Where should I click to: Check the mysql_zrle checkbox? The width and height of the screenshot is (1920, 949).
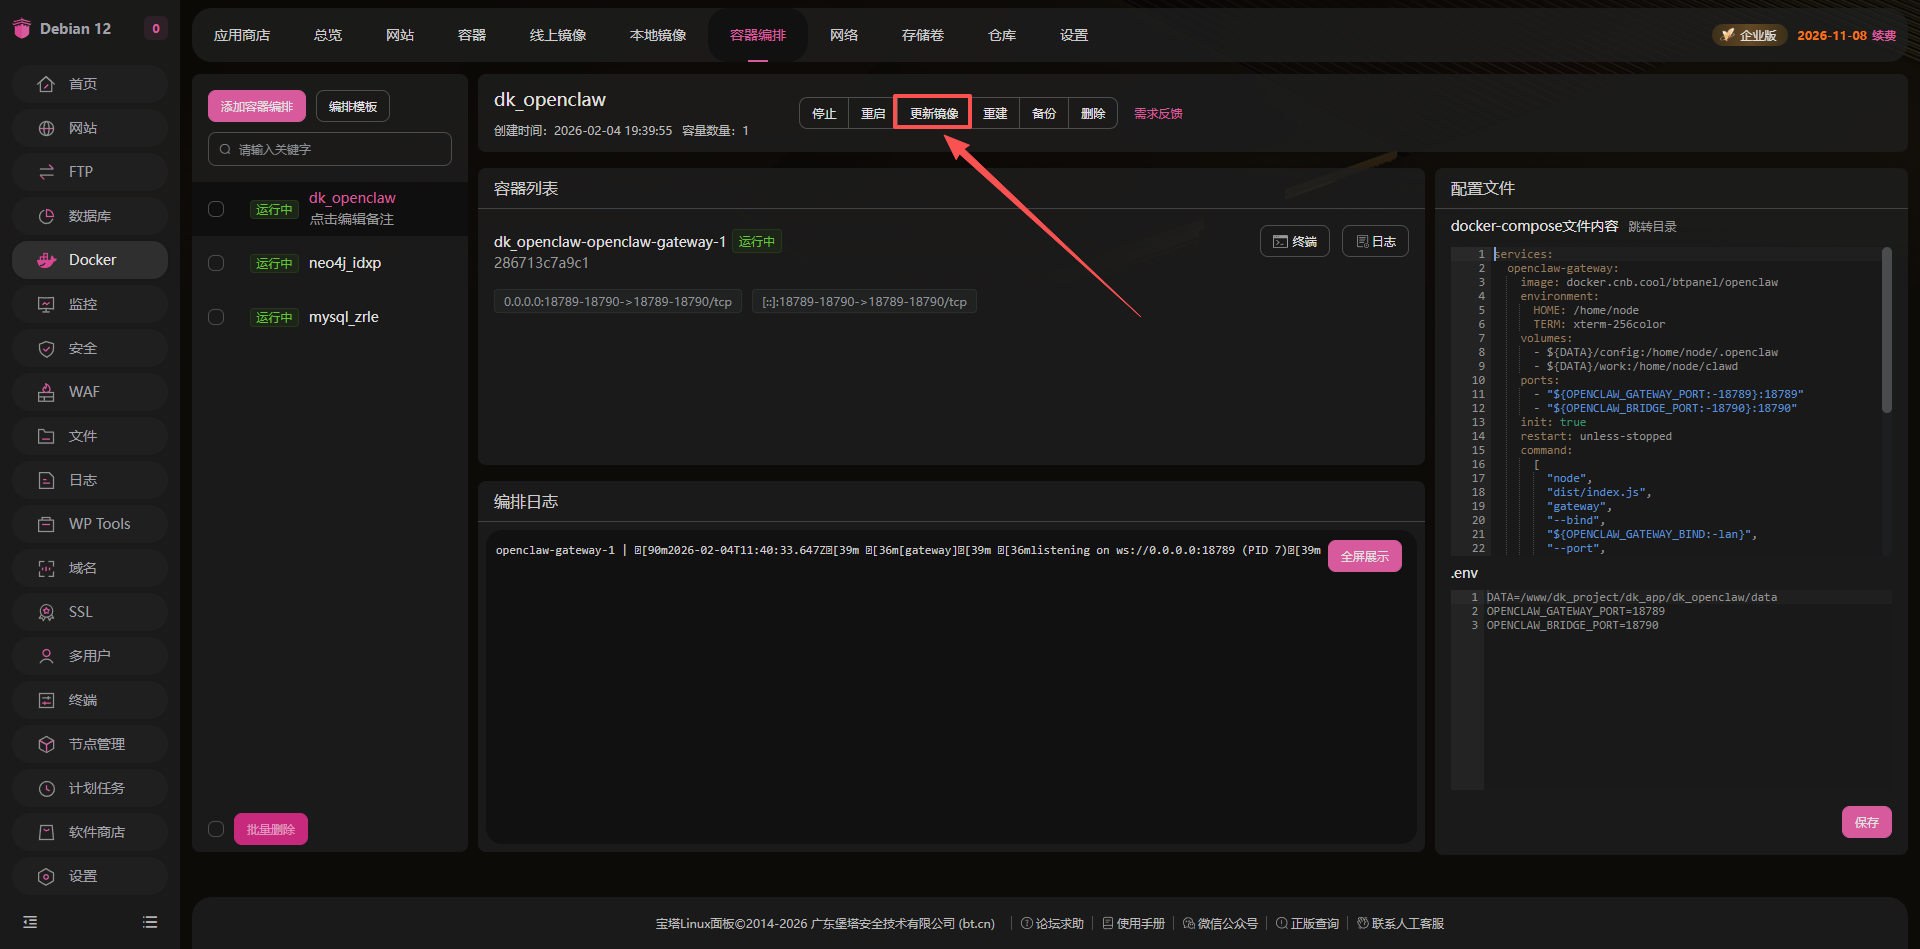click(x=216, y=317)
